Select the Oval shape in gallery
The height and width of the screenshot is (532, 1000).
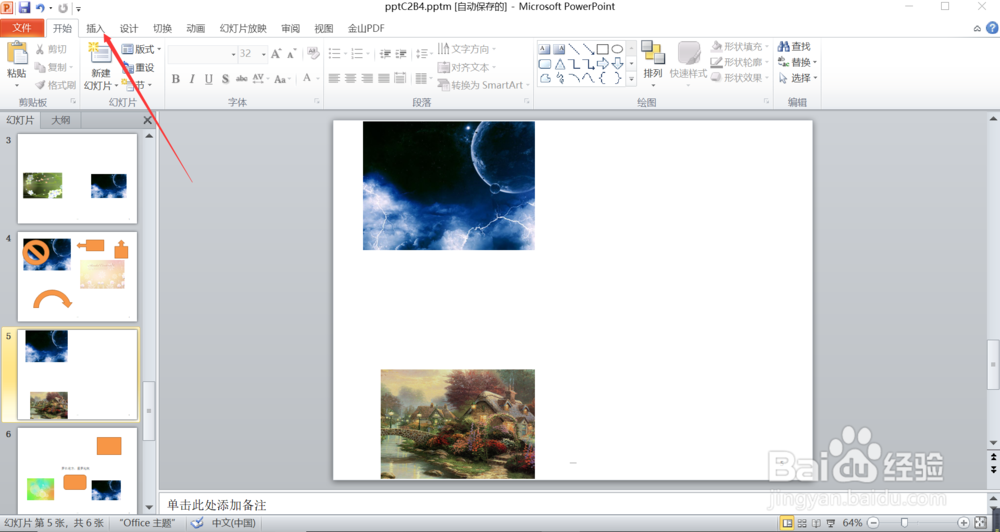tap(617, 49)
